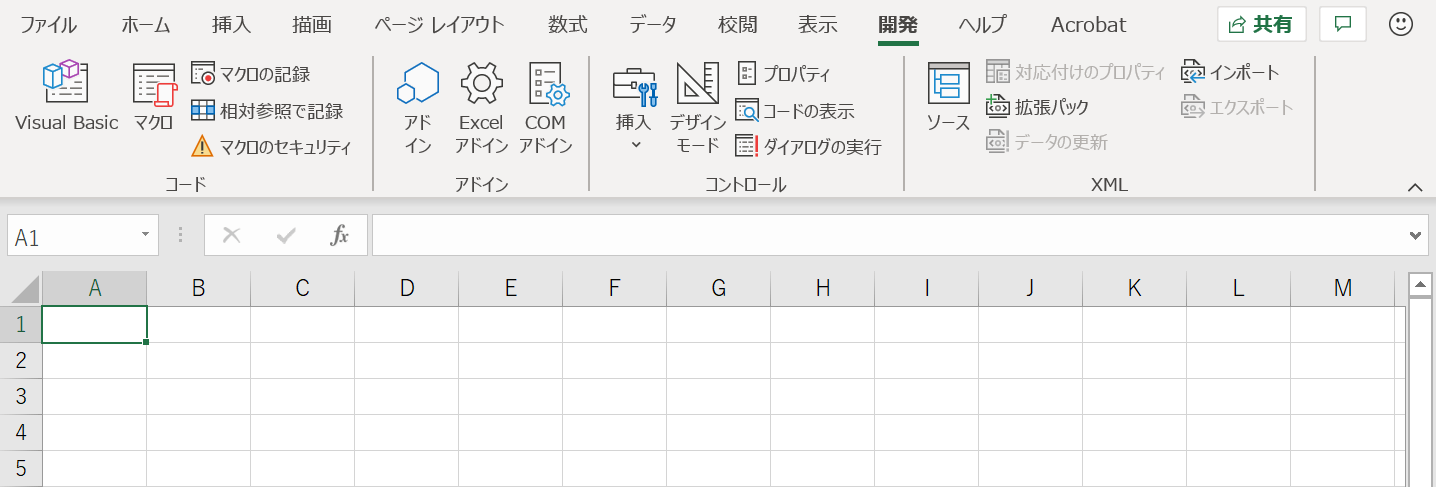Select row 3 header
This screenshot has width=1436, height=487.
tap(21, 396)
